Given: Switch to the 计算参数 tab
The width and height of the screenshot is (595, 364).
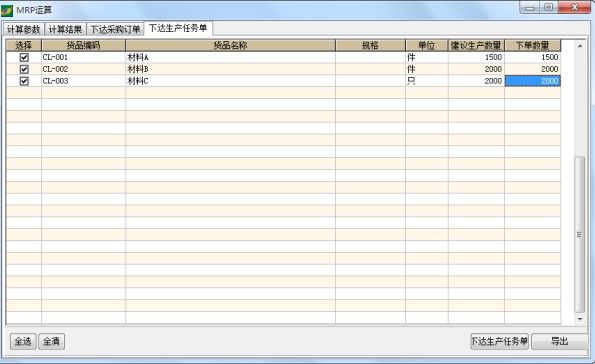Looking at the screenshot, I should click(24, 29).
